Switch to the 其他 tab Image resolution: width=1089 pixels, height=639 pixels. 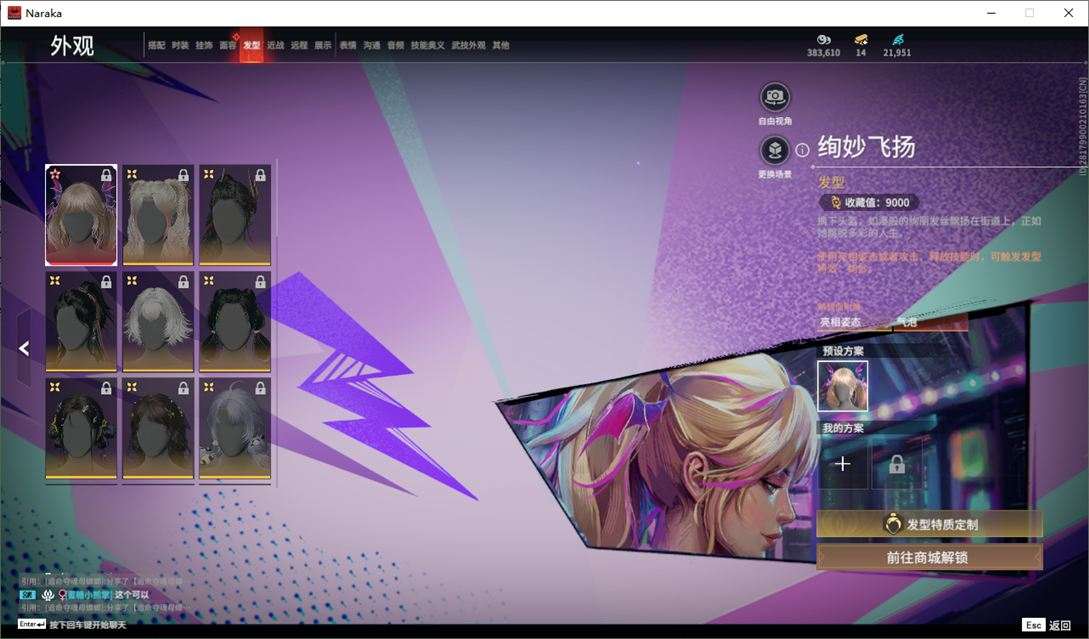pos(501,45)
